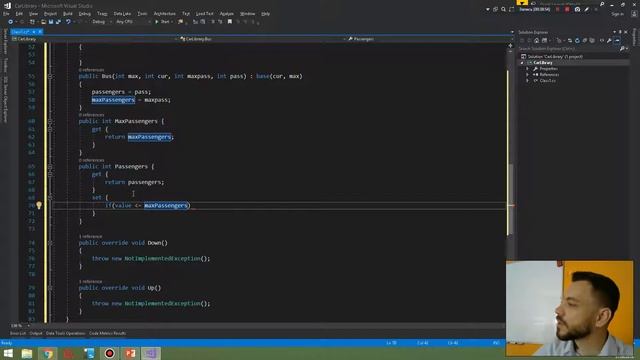Open the Architecture menu
Viewport: 640px width, 360px height.
tap(164, 14)
